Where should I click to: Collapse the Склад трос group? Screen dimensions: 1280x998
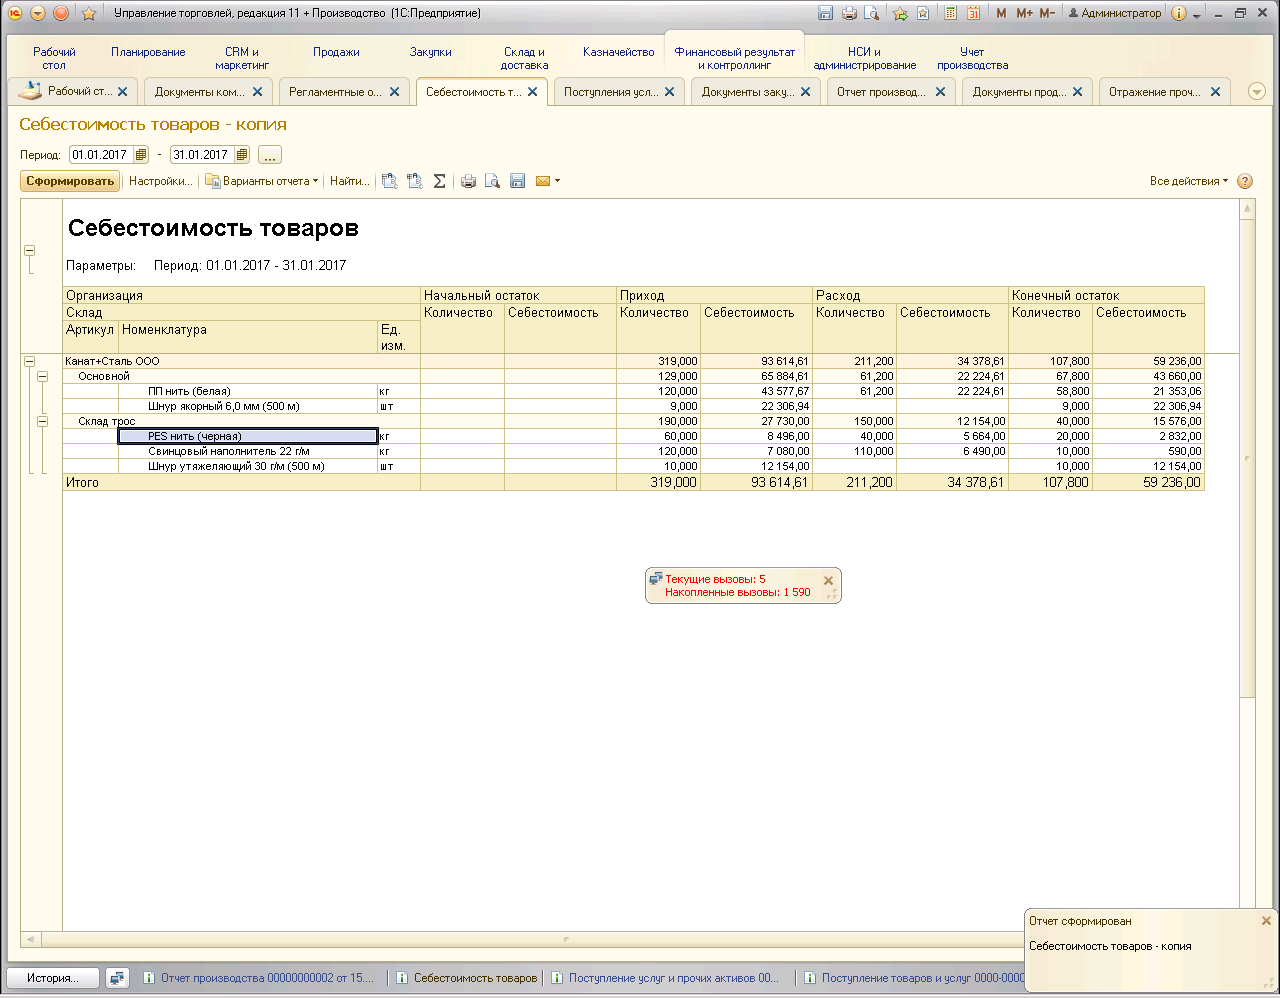tap(42, 422)
